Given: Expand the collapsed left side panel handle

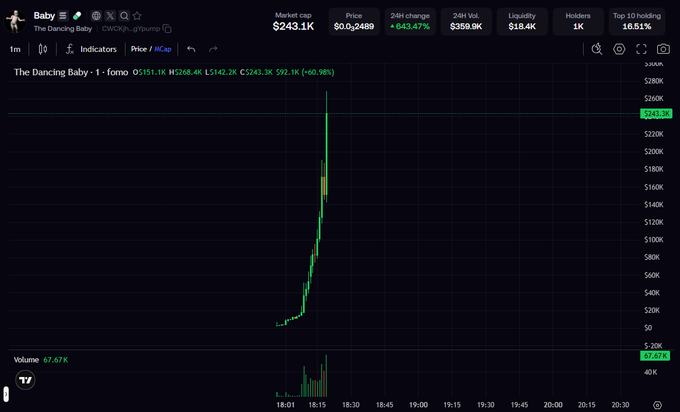Looking at the screenshot, I should 6,394.
